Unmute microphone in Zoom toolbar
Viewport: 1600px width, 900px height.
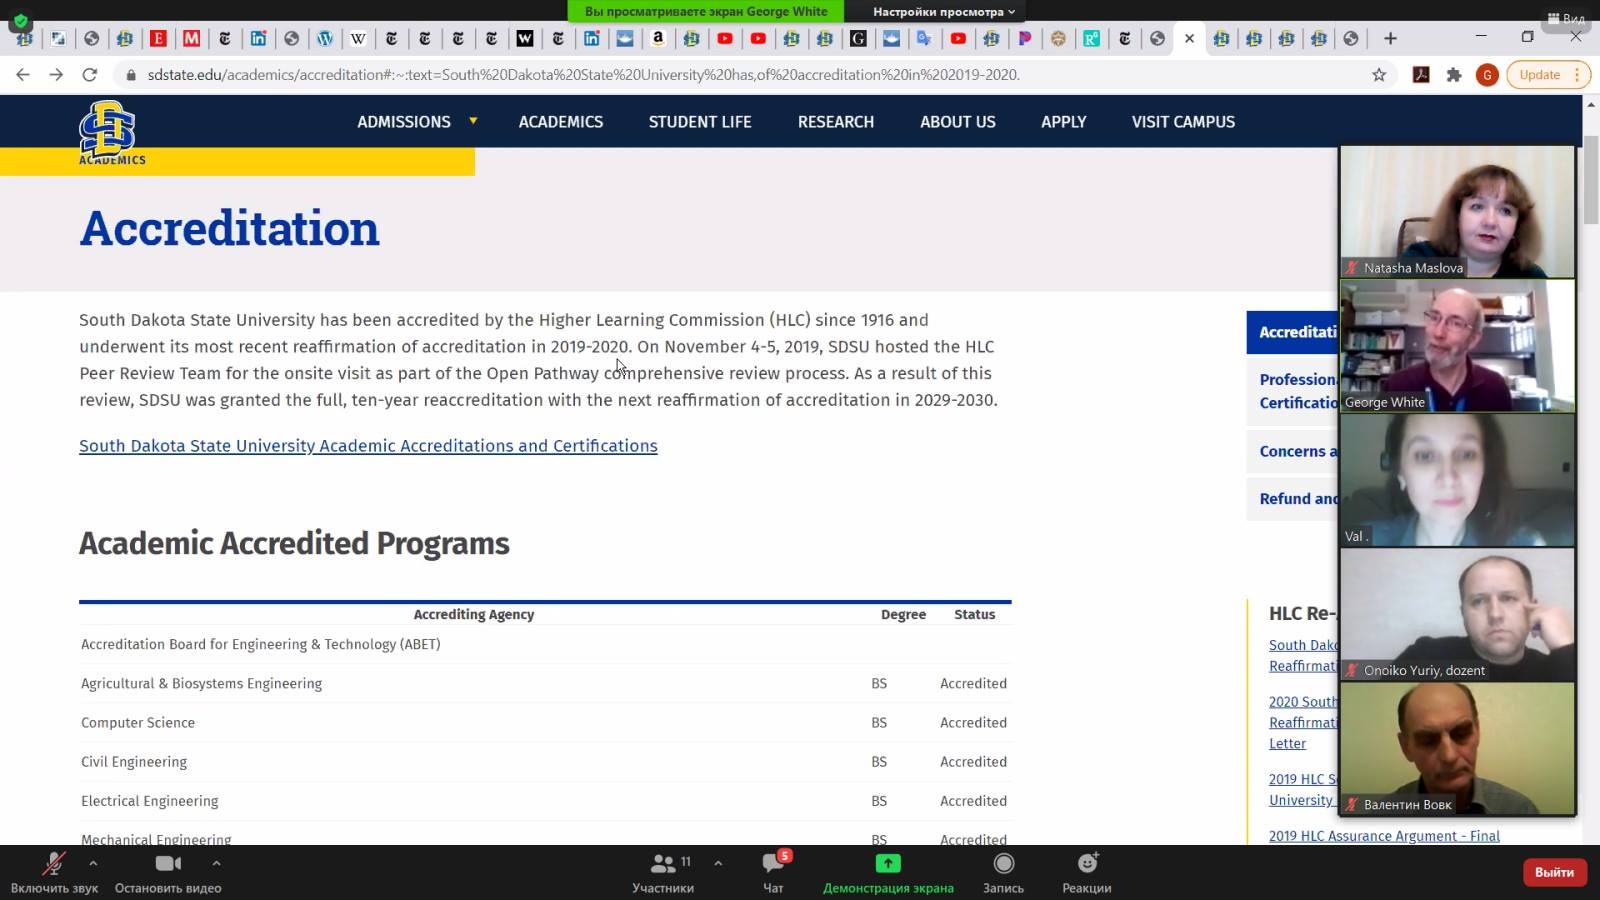click(x=54, y=864)
